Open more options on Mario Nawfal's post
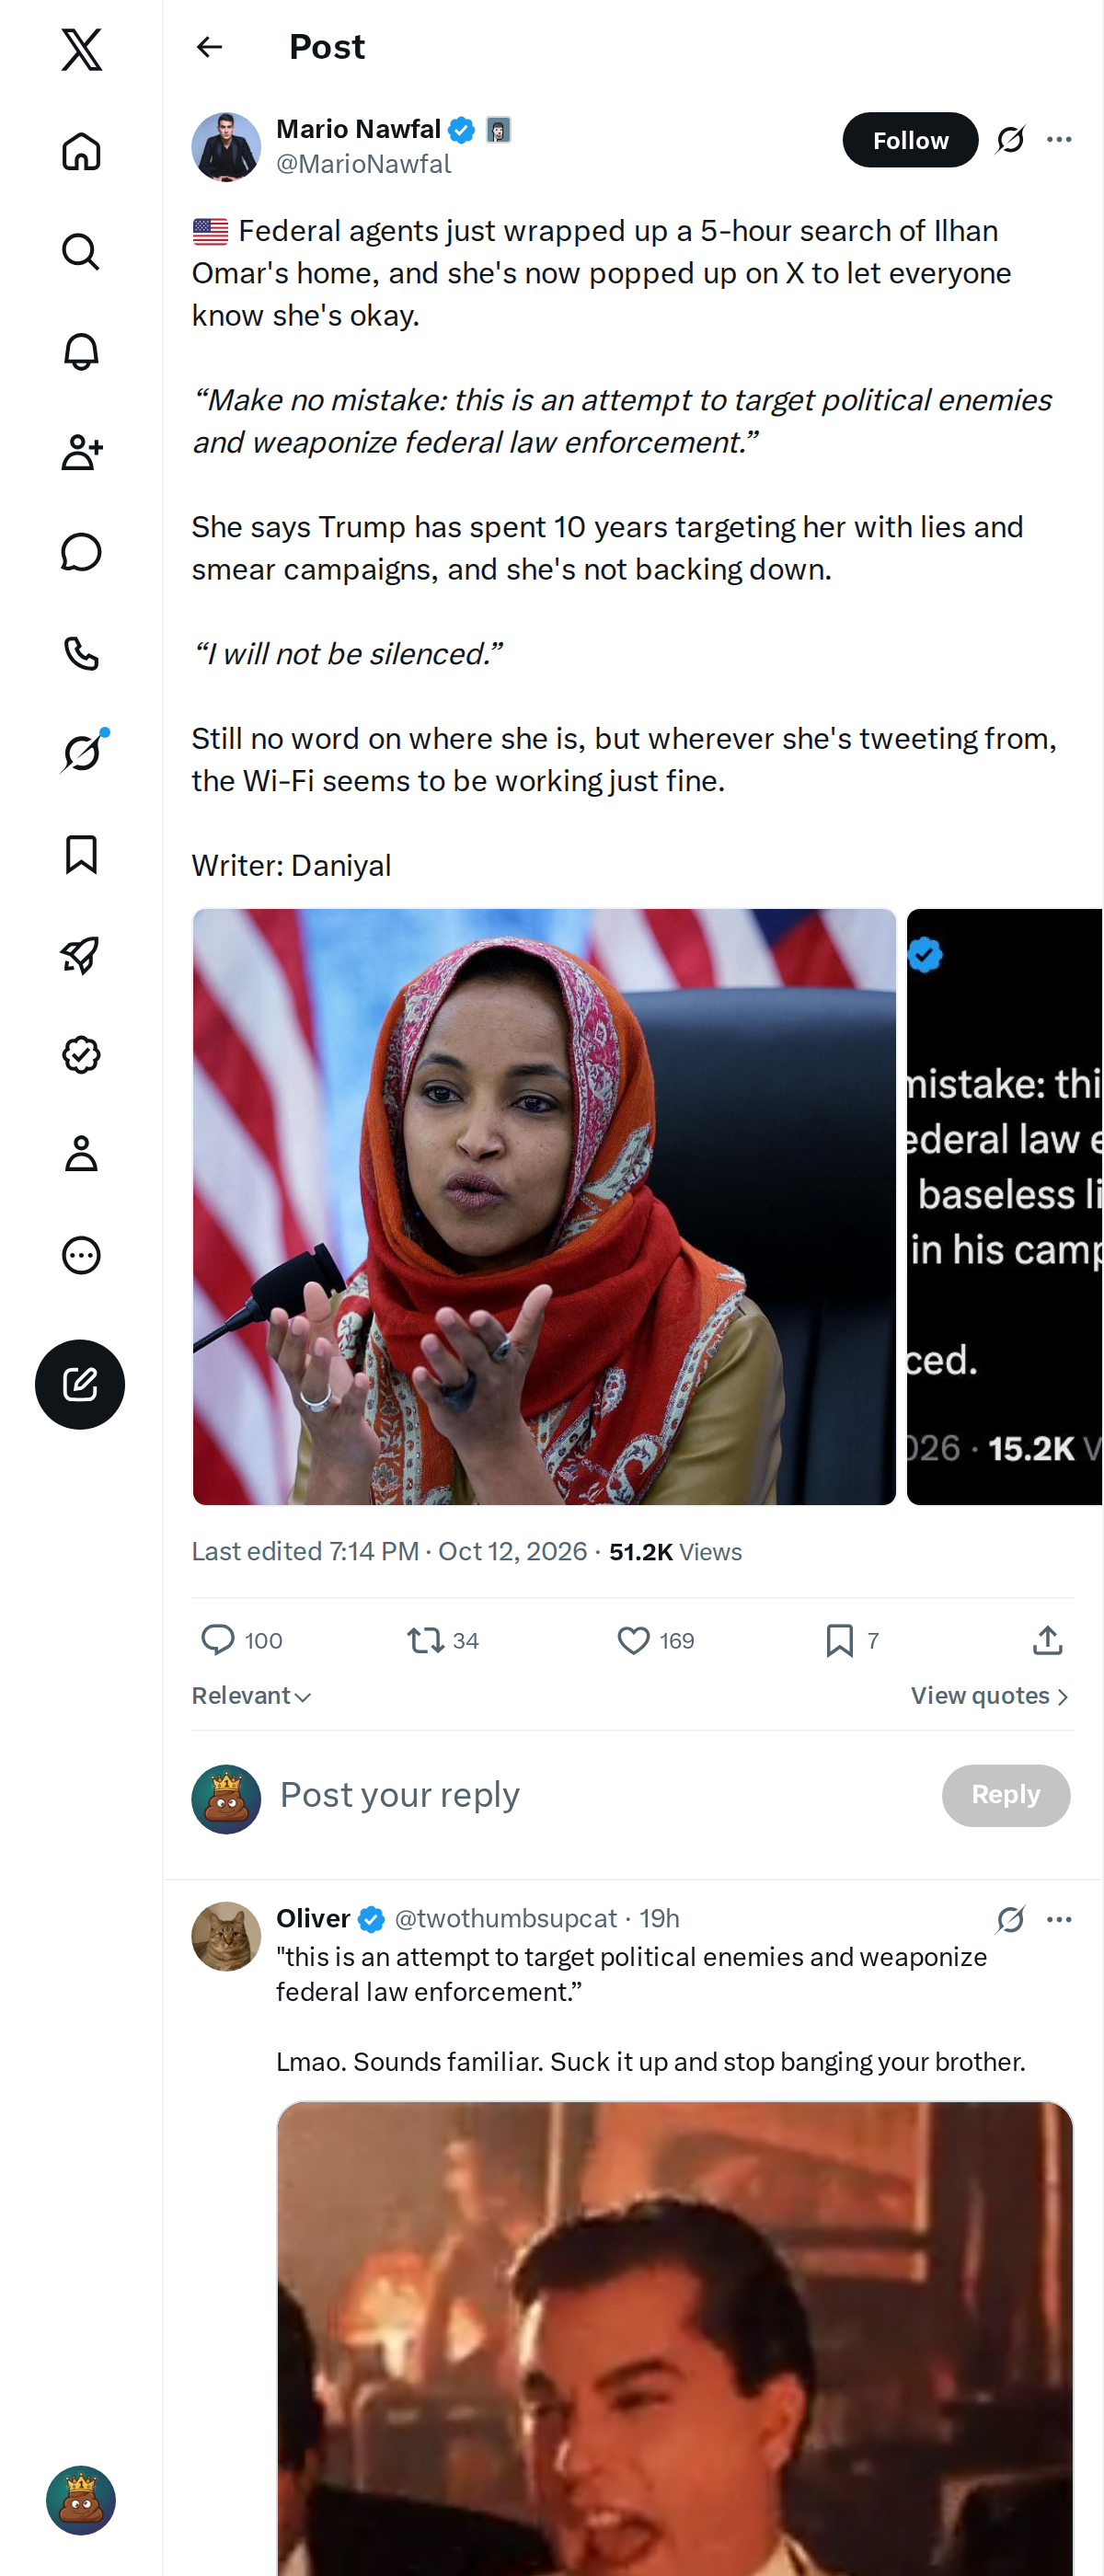 (1059, 140)
